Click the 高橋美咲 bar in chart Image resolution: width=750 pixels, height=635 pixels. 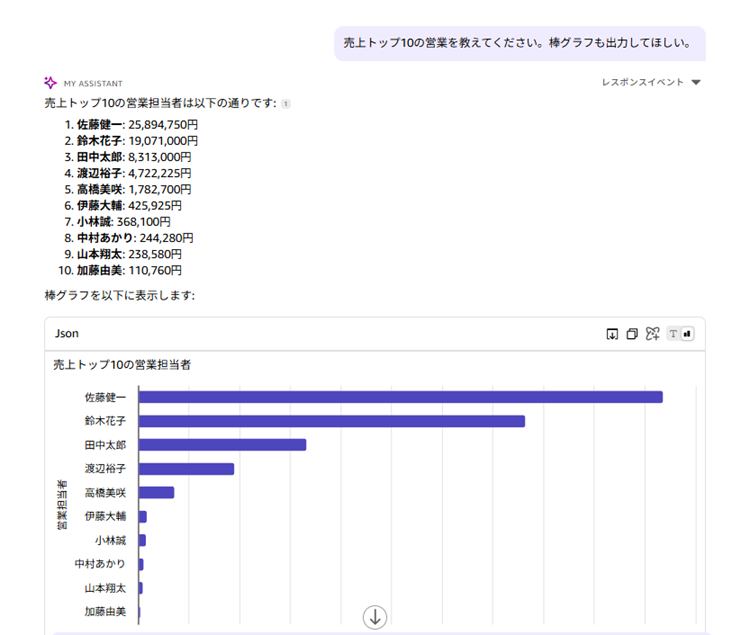point(156,492)
